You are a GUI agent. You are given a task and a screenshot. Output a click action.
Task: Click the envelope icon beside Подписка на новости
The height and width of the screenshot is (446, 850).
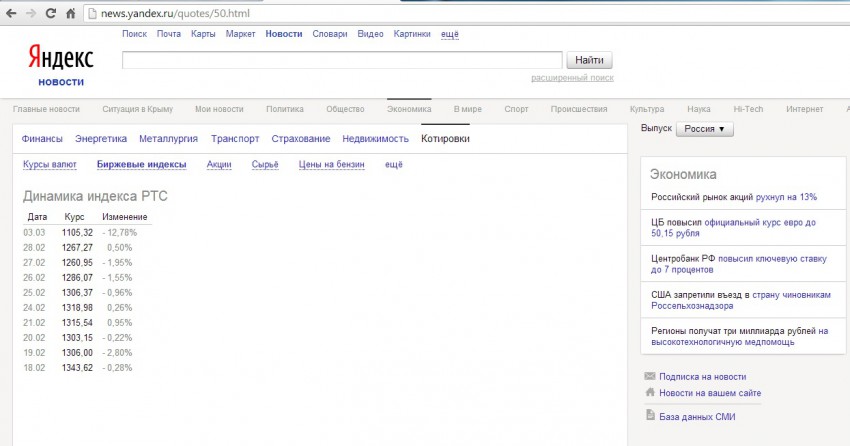coord(650,377)
